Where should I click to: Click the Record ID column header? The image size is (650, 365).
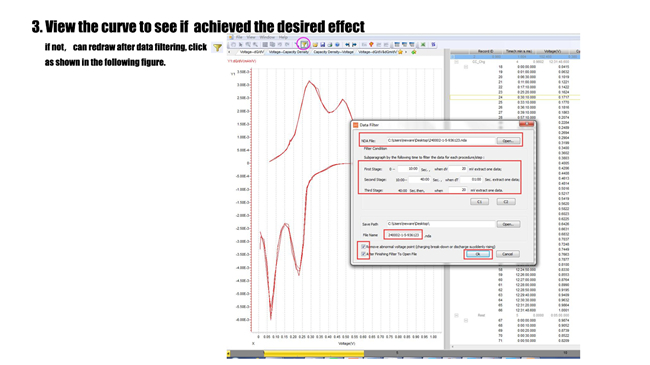(485, 51)
